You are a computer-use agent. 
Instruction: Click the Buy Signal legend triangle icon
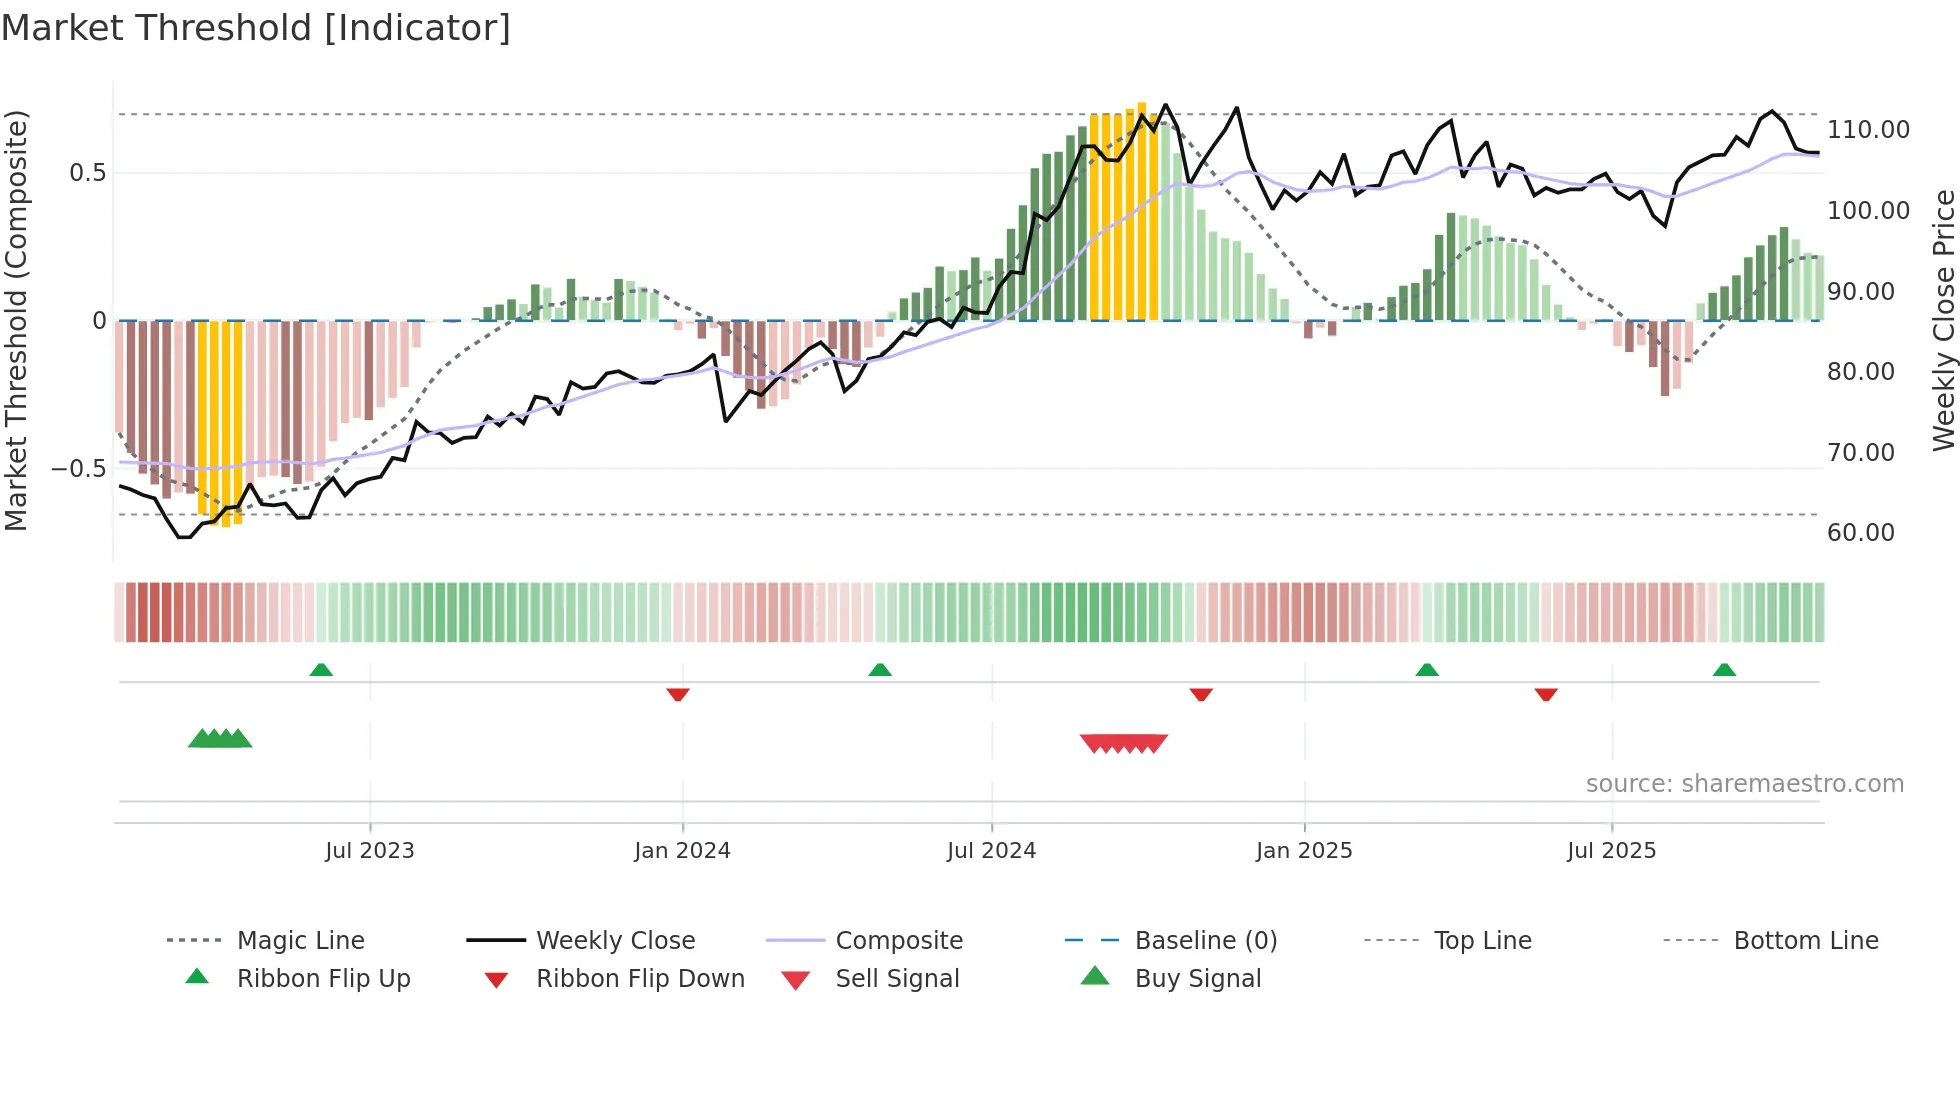click(1095, 976)
